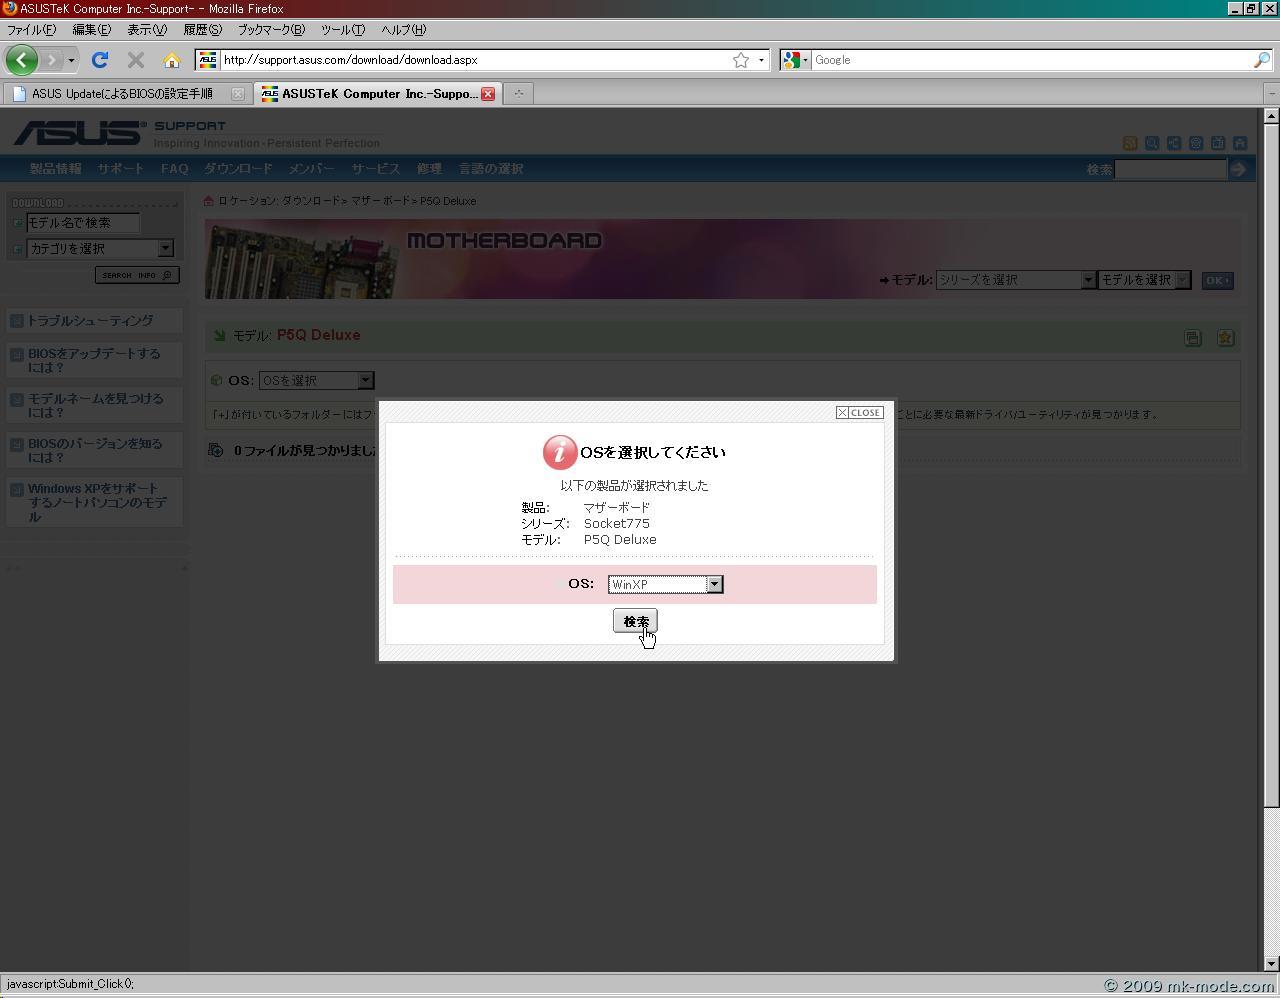Open the WinXP OS dropdown in dialog
The image size is (1280, 998).
click(x=714, y=584)
